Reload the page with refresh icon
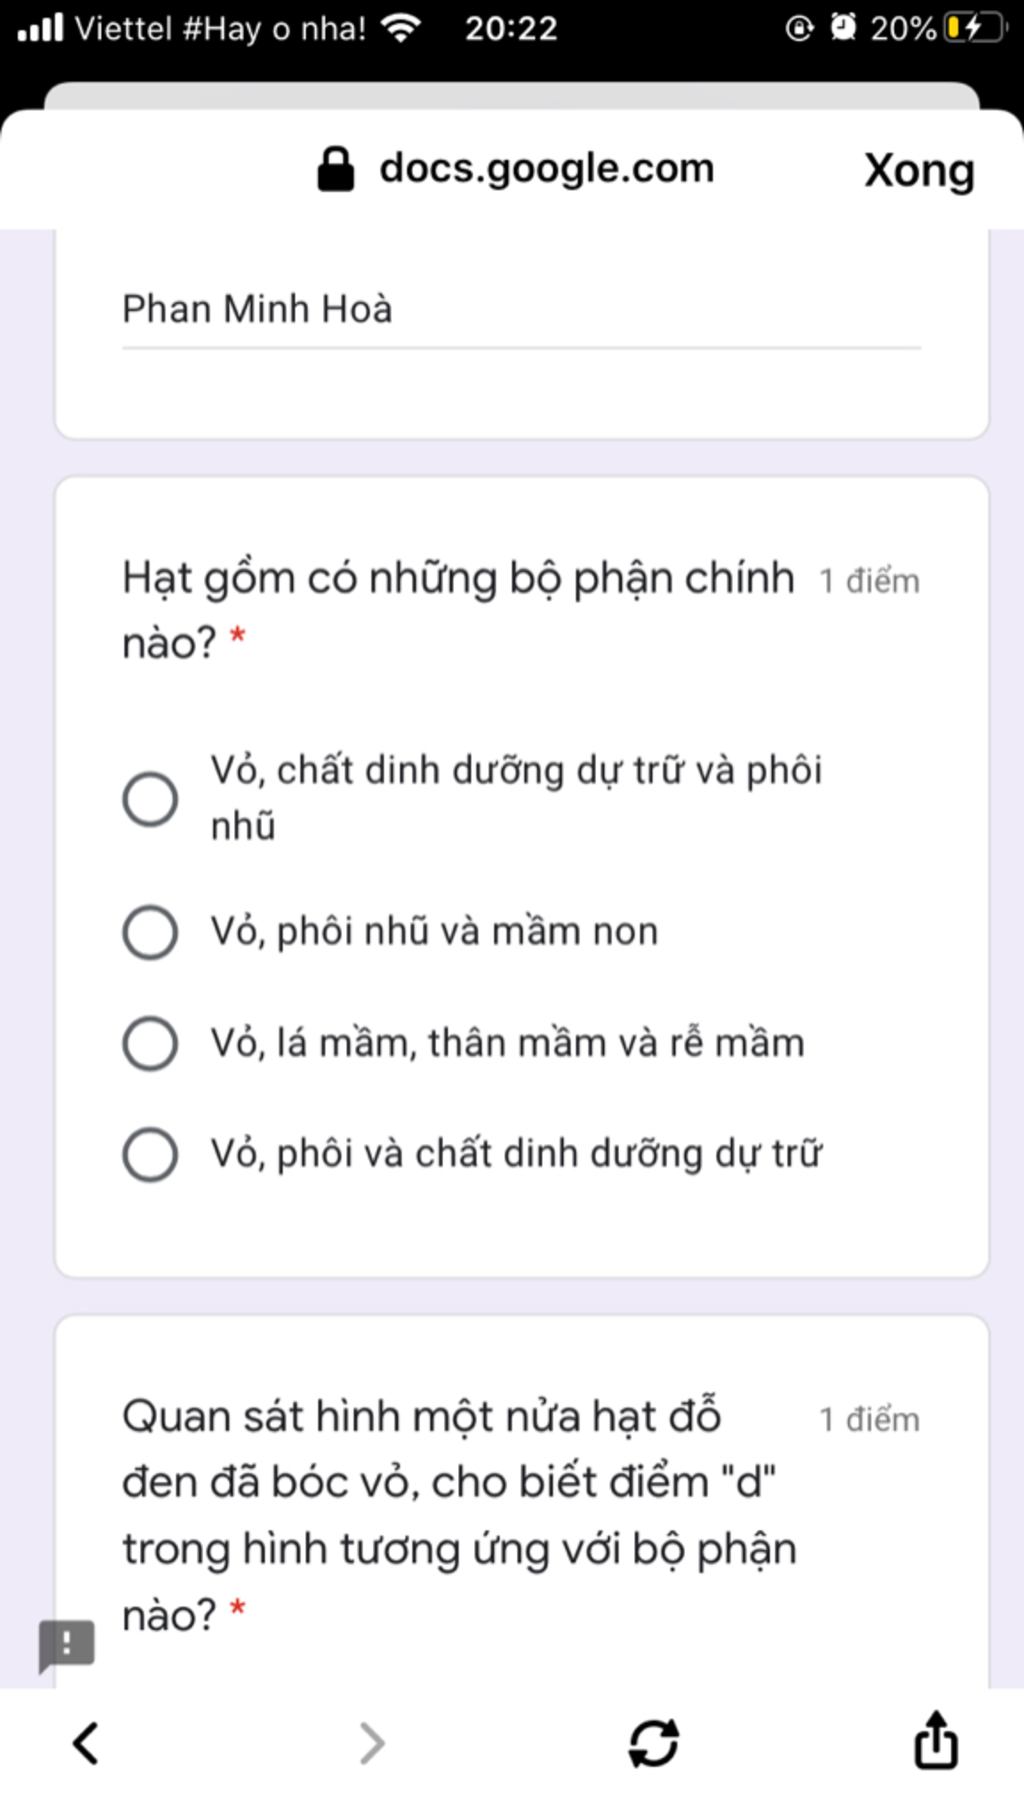Screen dimensions: 1024x1820 coord(654,1743)
